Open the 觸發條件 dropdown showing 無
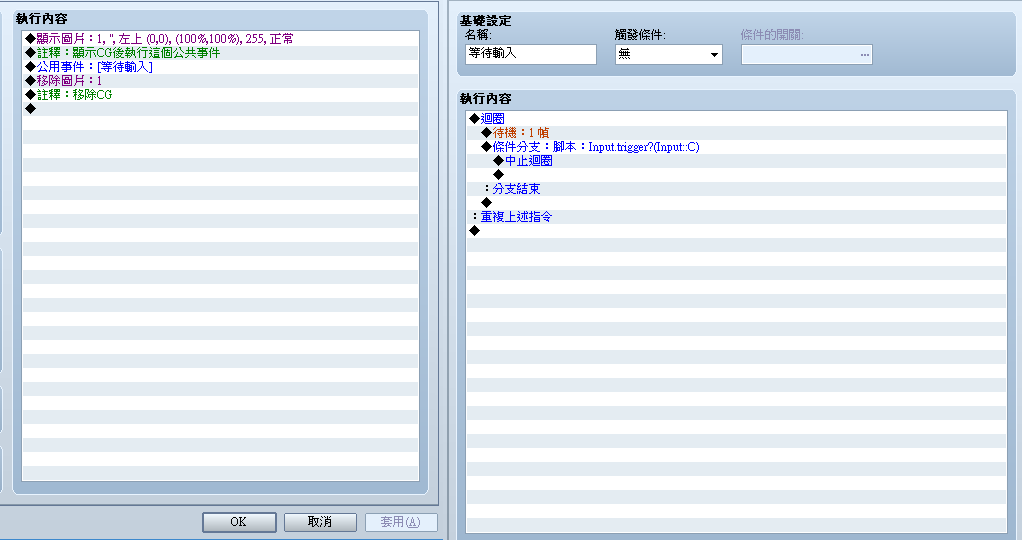This screenshot has width=1022, height=540. 669,55
